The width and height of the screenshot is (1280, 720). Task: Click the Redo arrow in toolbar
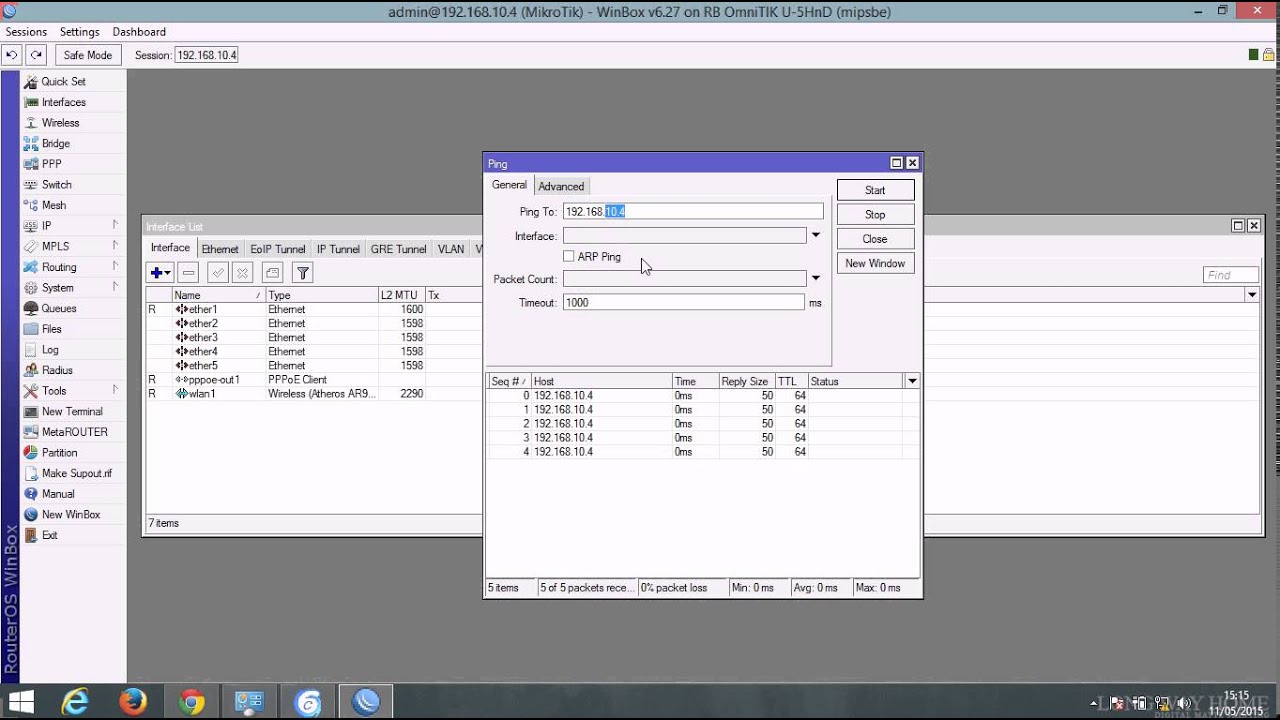(x=36, y=55)
